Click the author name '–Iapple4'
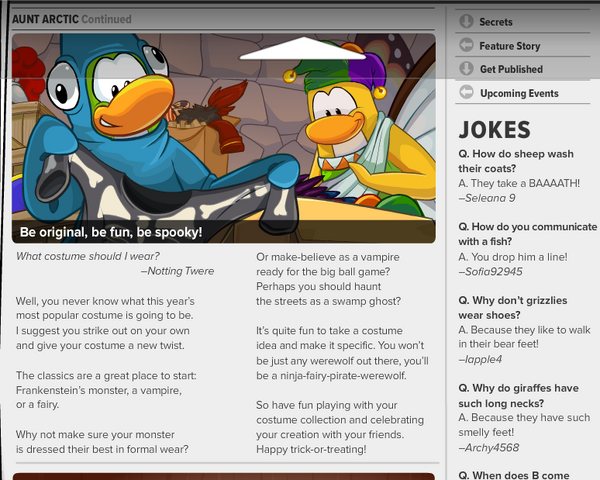 tap(480, 359)
